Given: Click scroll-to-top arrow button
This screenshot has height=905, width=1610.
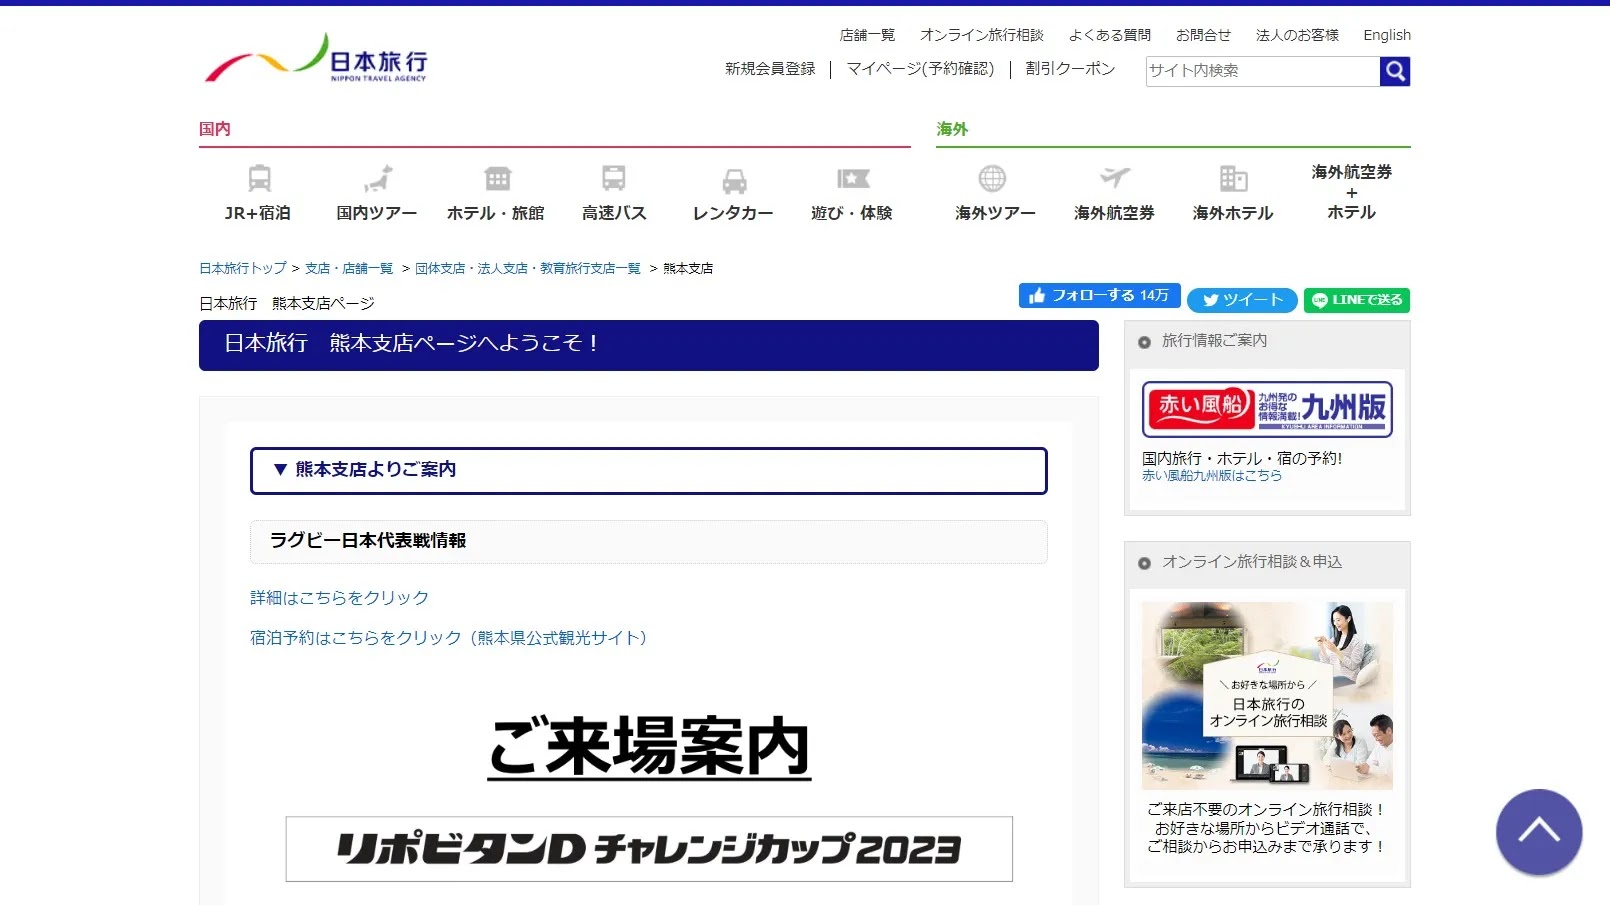Looking at the screenshot, I should [x=1539, y=832].
